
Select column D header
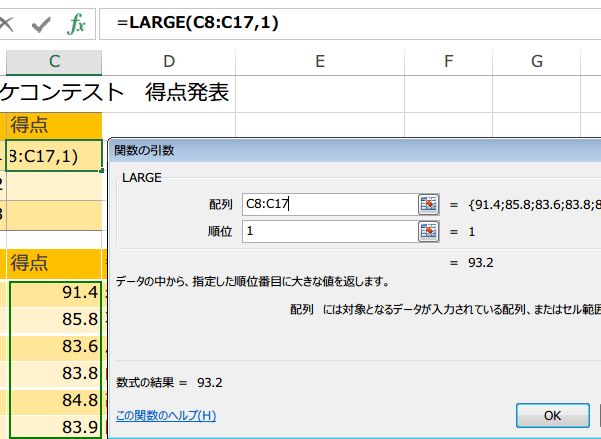[x=169, y=62]
